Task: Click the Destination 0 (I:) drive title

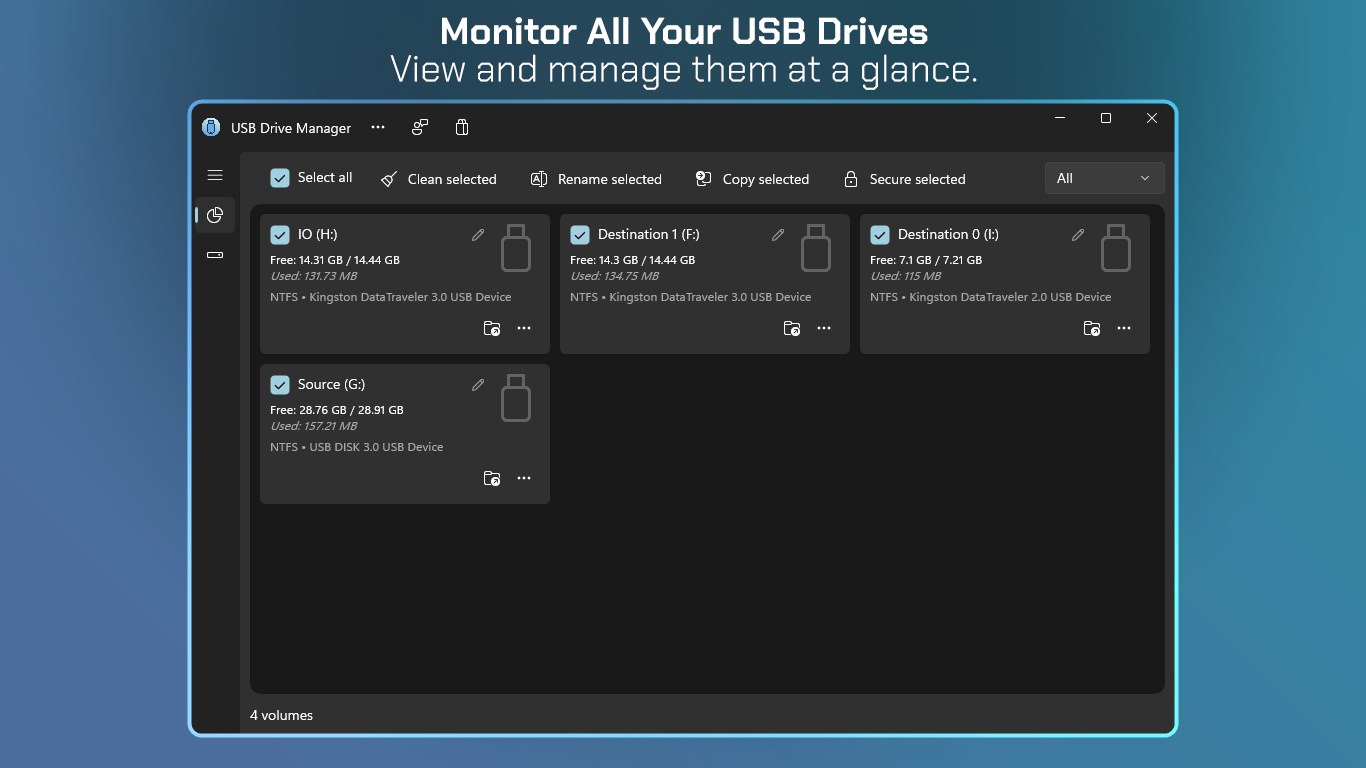Action: (948, 235)
